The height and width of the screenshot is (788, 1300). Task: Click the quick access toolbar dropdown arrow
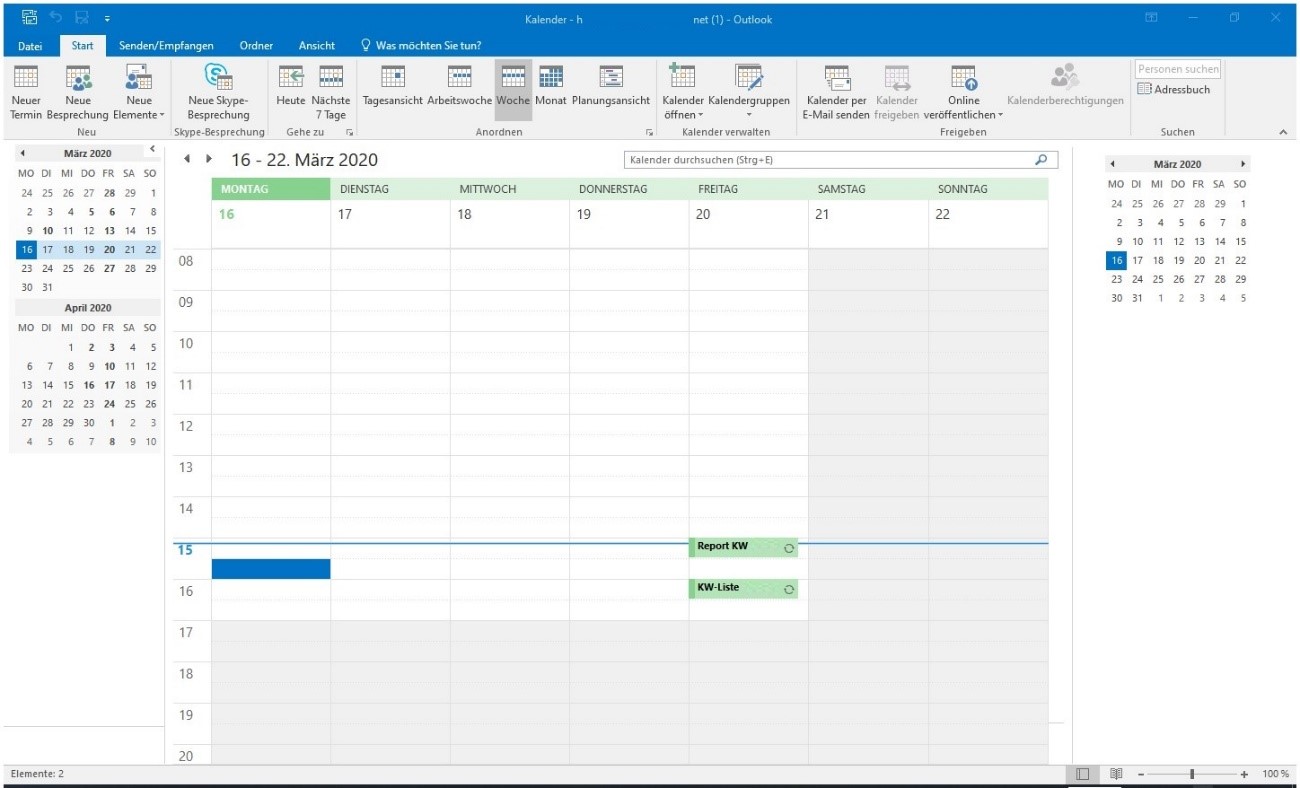[x=107, y=19]
